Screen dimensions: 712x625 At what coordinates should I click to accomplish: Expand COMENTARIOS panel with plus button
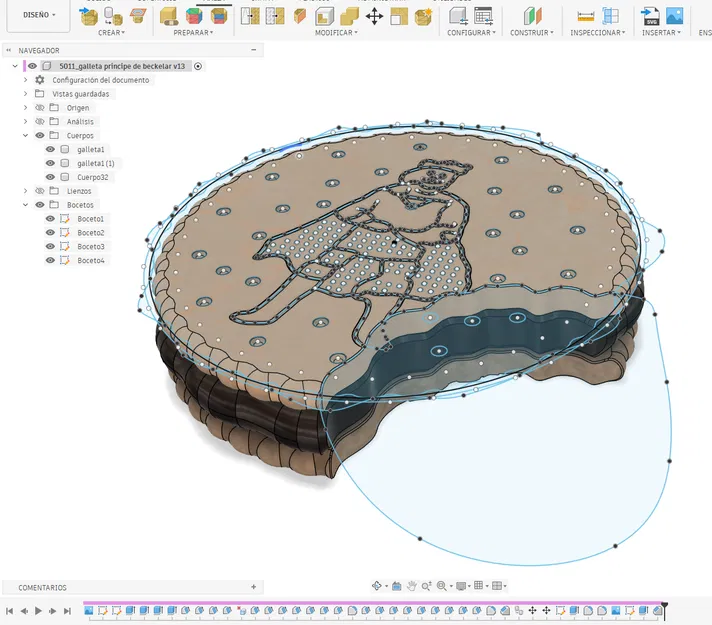253,587
